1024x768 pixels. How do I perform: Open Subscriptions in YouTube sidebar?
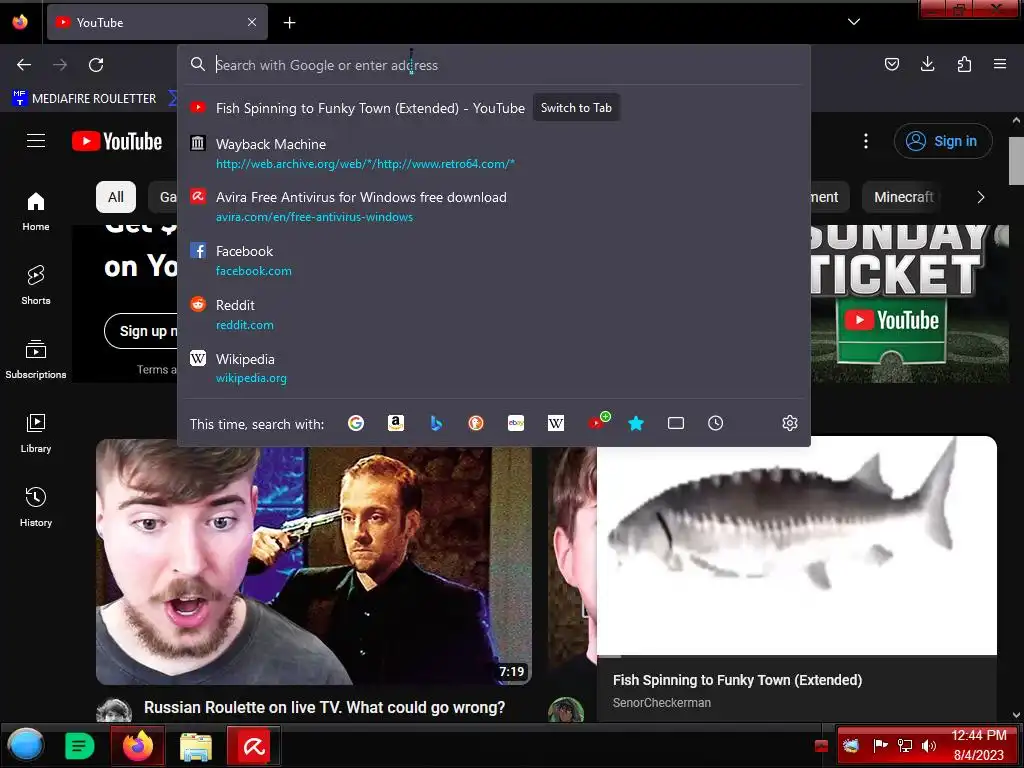coord(36,359)
